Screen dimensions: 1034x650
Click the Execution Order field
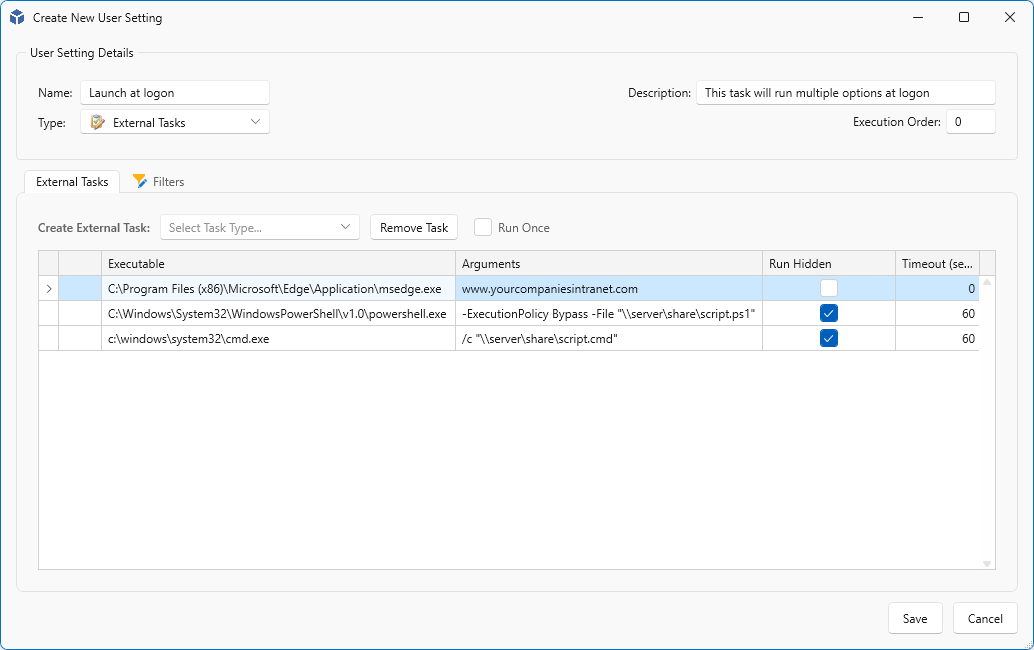pyautogui.click(x=969, y=122)
